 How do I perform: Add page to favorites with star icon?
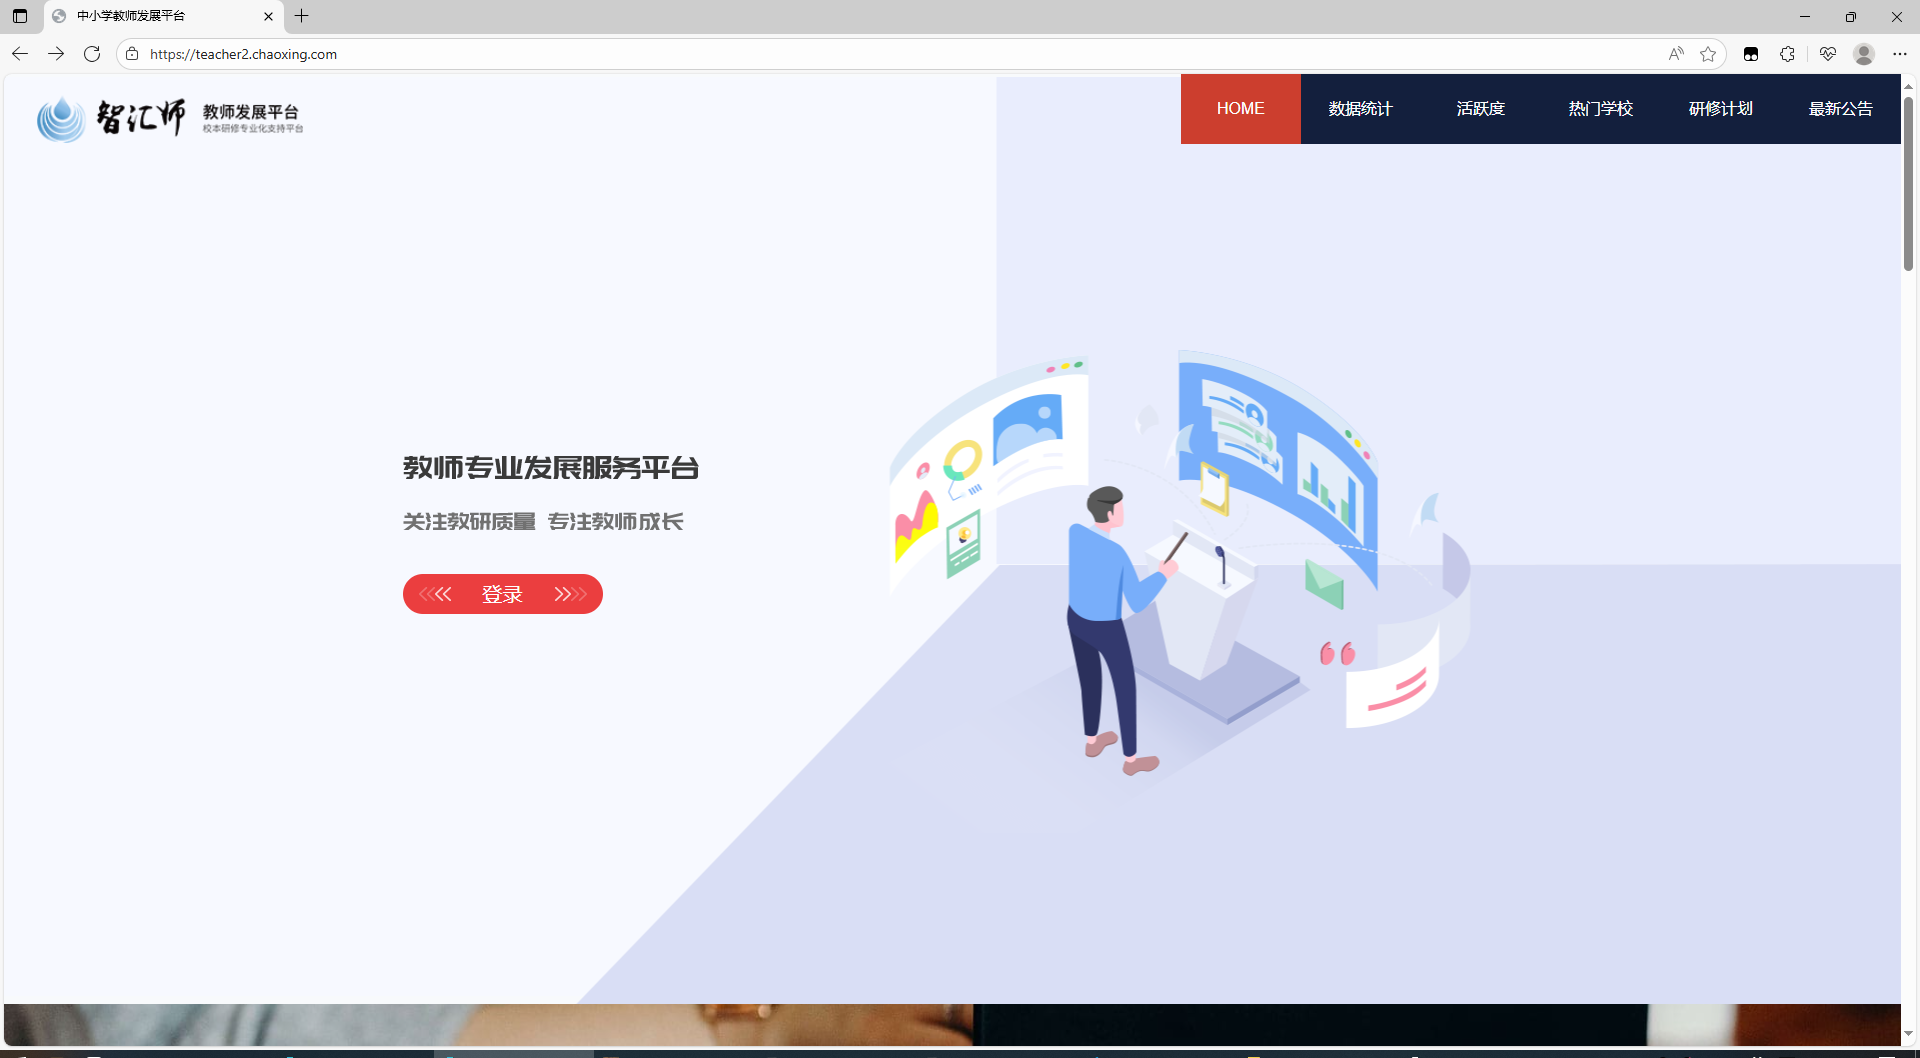tap(1708, 54)
